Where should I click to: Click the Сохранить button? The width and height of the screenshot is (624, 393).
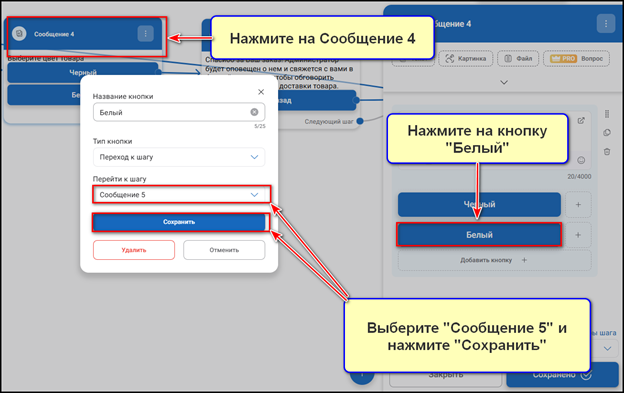(179, 222)
